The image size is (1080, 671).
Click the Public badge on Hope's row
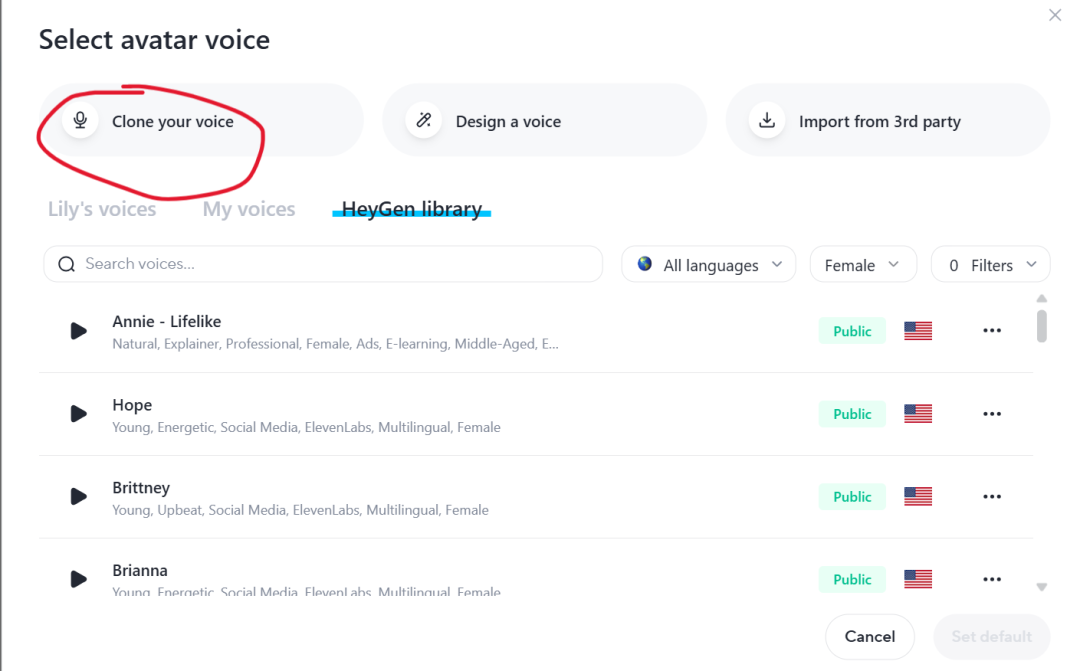852,413
